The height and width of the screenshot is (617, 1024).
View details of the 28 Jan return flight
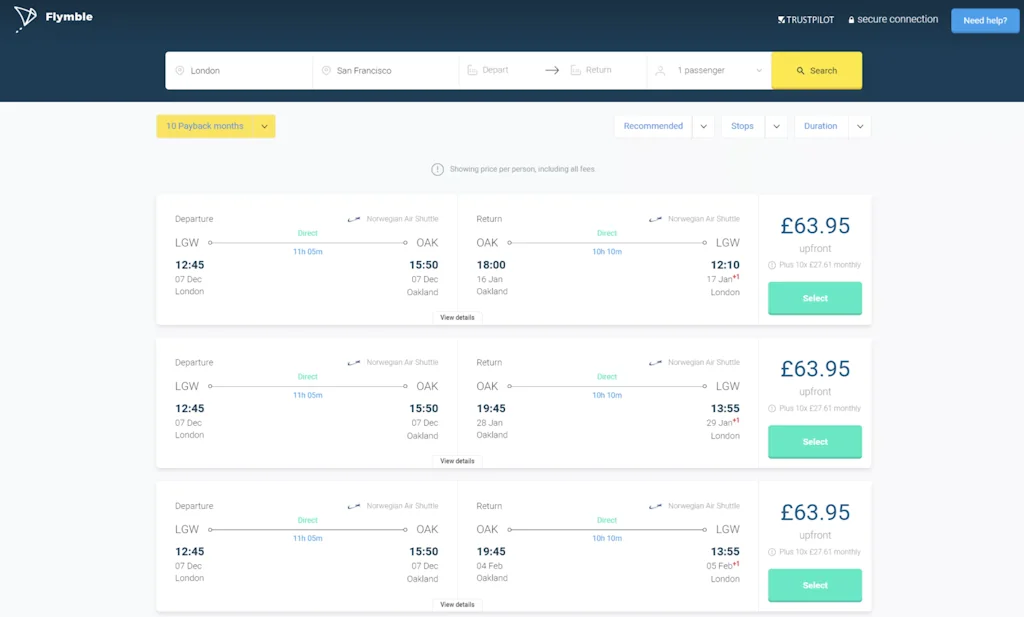(457, 461)
